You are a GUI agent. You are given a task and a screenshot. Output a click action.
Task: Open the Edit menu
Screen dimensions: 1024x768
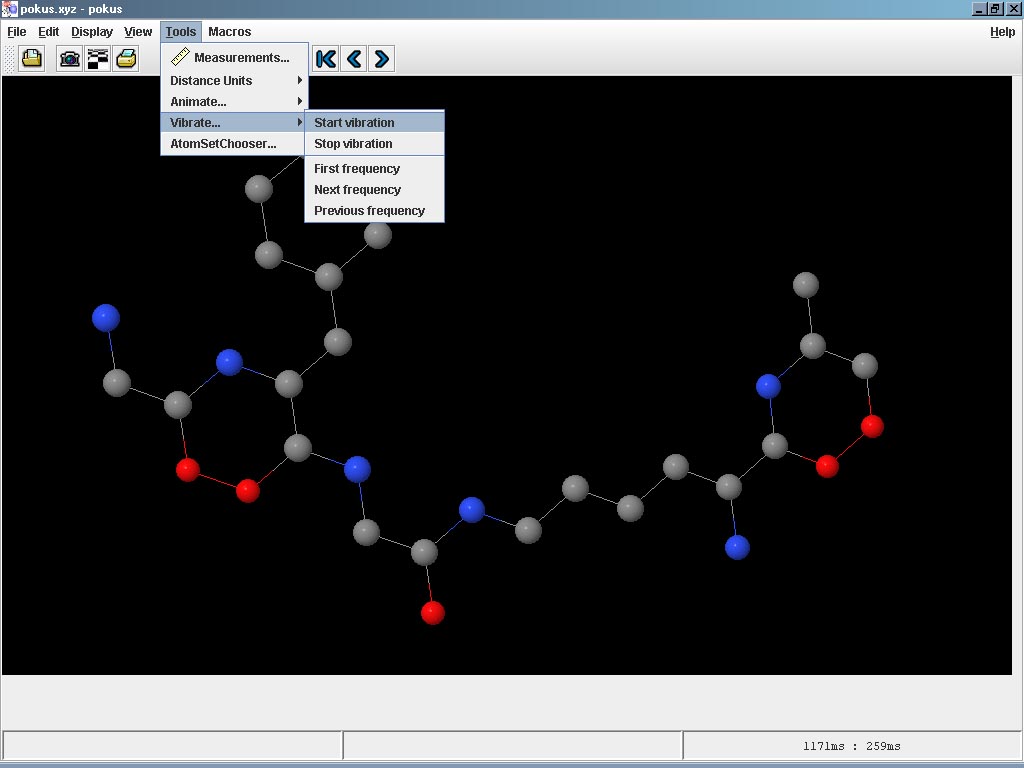[x=48, y=31]
